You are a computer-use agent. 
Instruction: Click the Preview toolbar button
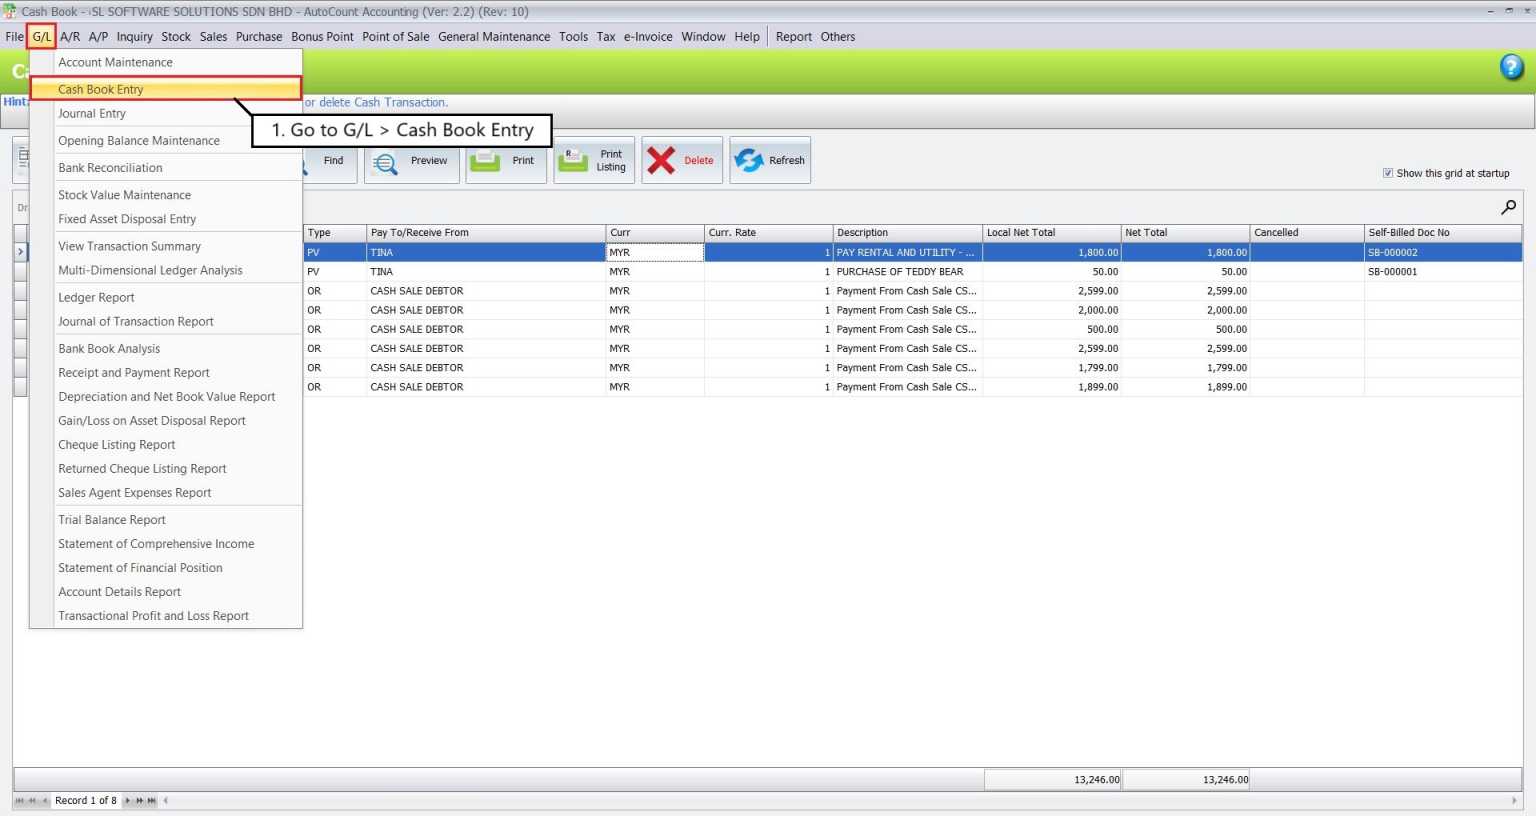[x=412, y=160]
